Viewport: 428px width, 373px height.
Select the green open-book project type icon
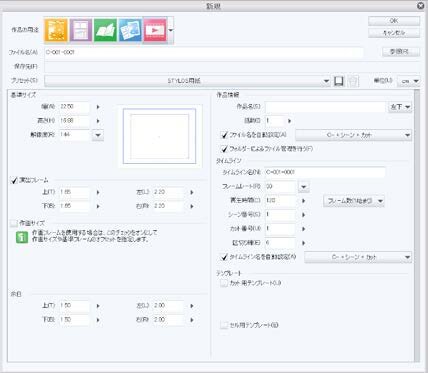pos(105,30)
